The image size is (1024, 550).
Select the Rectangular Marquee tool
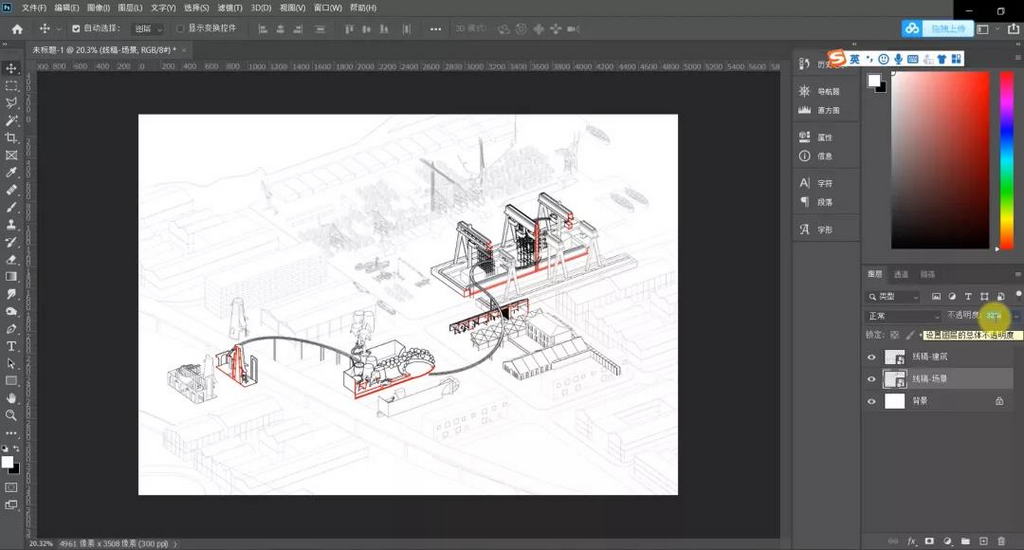[12, 86]
